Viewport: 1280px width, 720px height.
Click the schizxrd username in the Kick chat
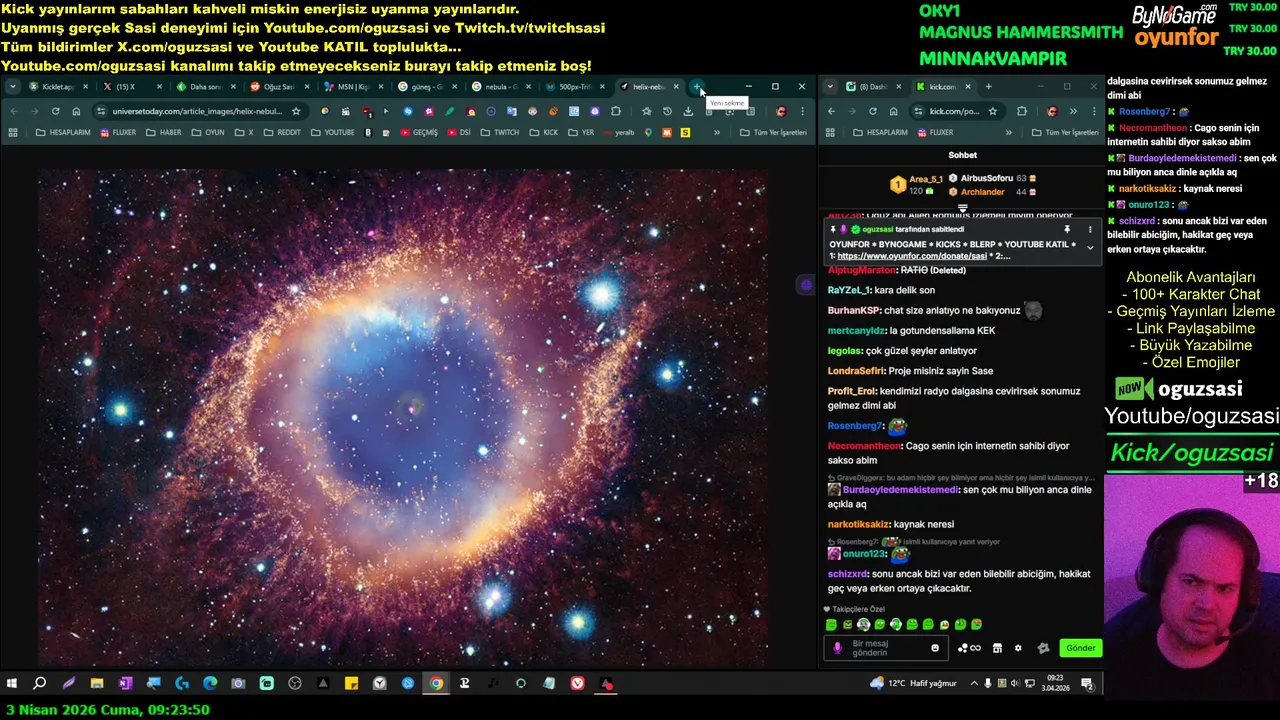(x=847, y=574)
